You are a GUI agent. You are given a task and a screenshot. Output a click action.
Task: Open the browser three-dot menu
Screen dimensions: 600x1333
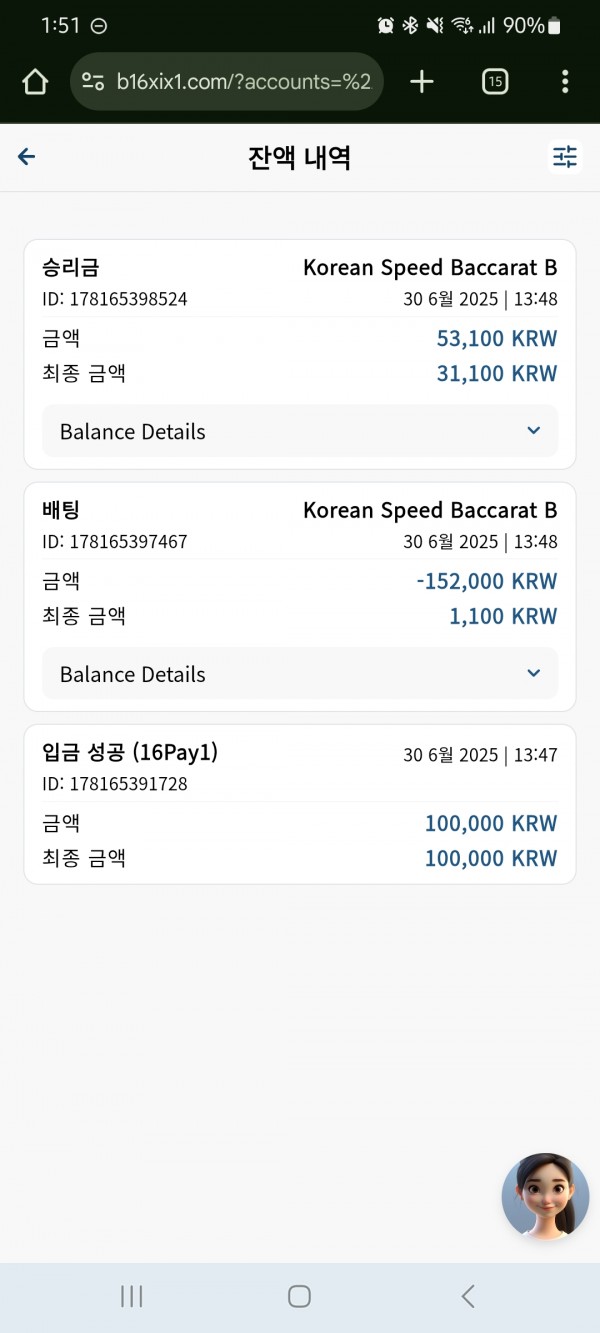565,82
